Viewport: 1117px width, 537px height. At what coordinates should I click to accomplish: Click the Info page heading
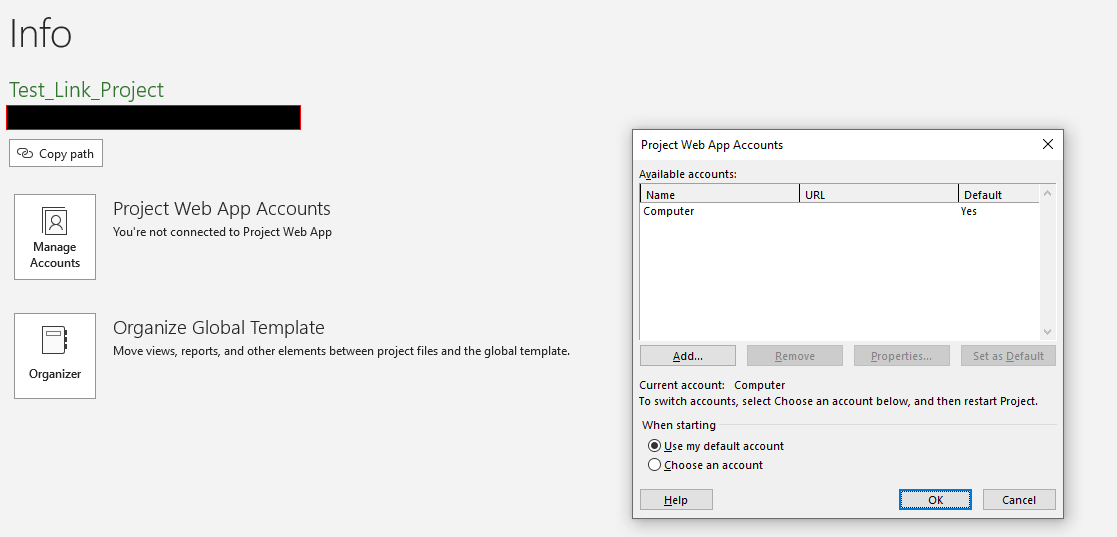click(x=41, y=33)
